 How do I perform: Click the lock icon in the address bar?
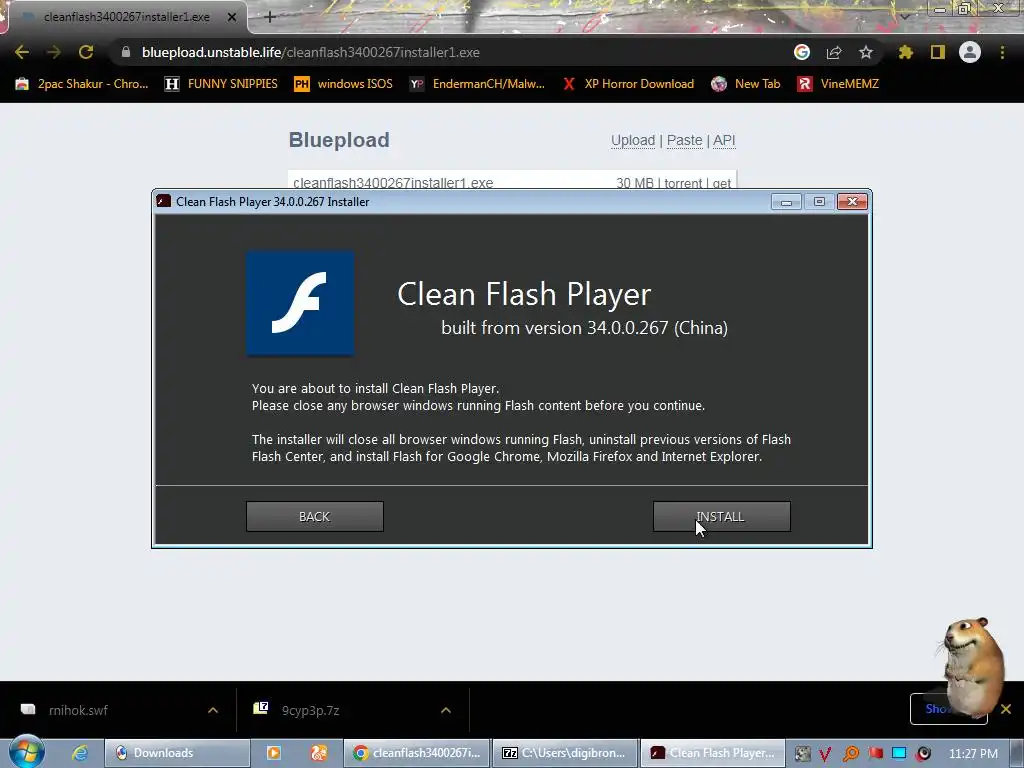point(126,52)
